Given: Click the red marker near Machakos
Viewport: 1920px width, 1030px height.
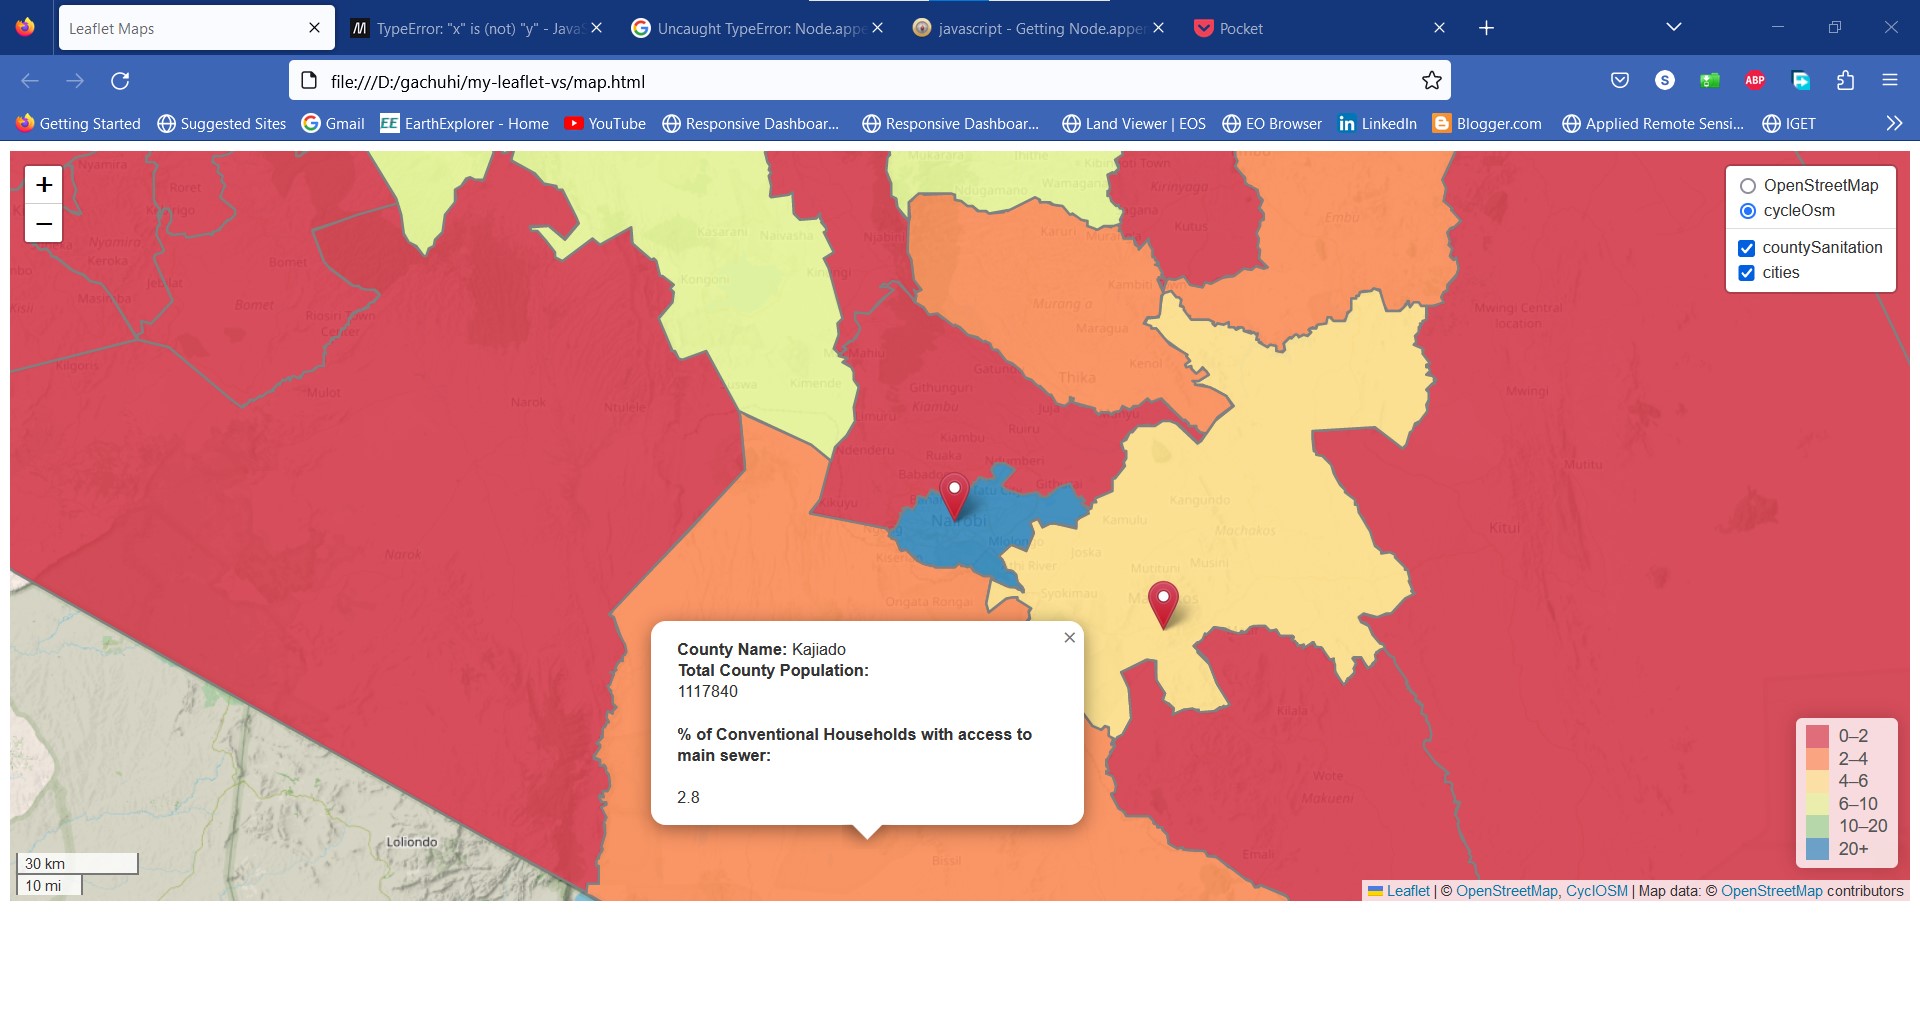Looking at the screenshot, I should (x=1163, y=602).
